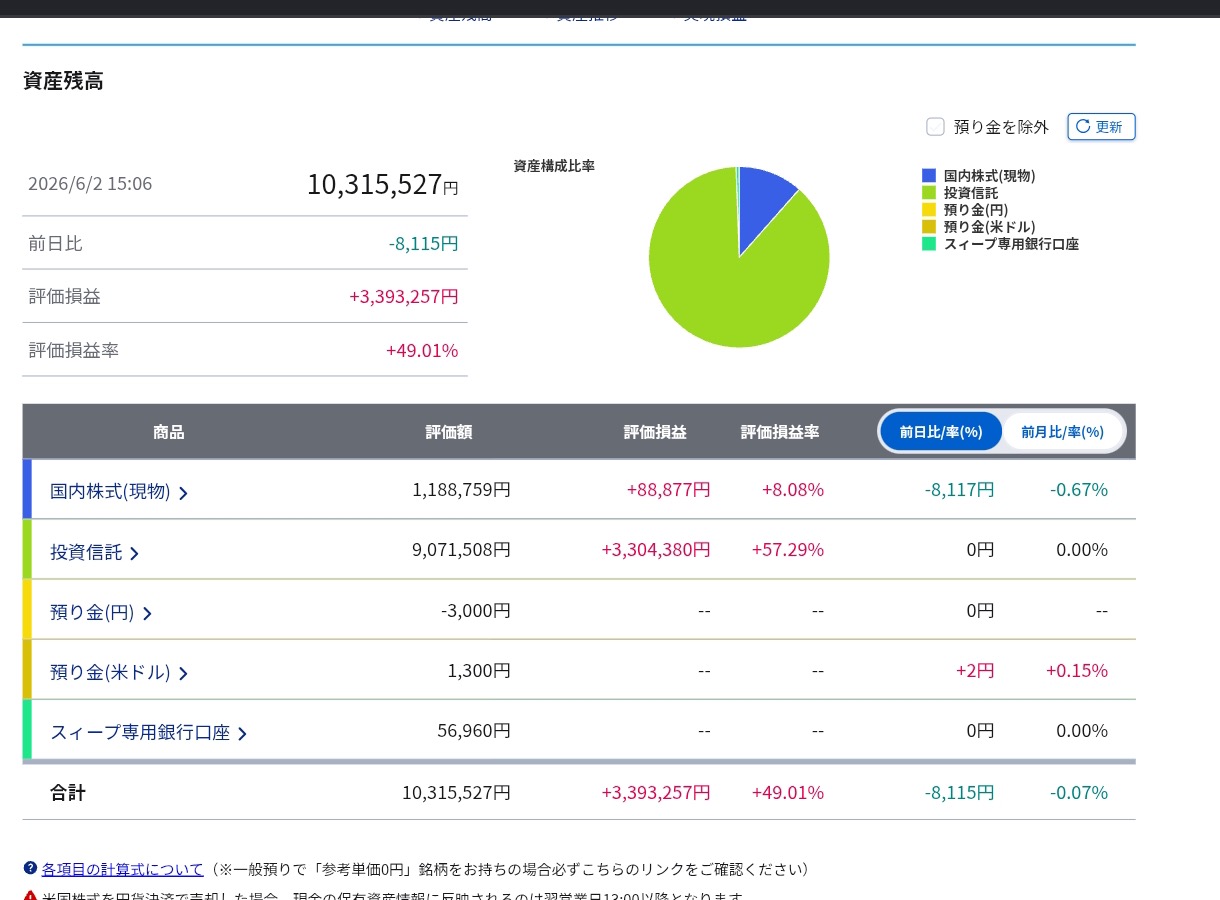Screen dimensions: 1220x900
Task: Open the 投資信託 row link
Action: (x=86, y=551)
